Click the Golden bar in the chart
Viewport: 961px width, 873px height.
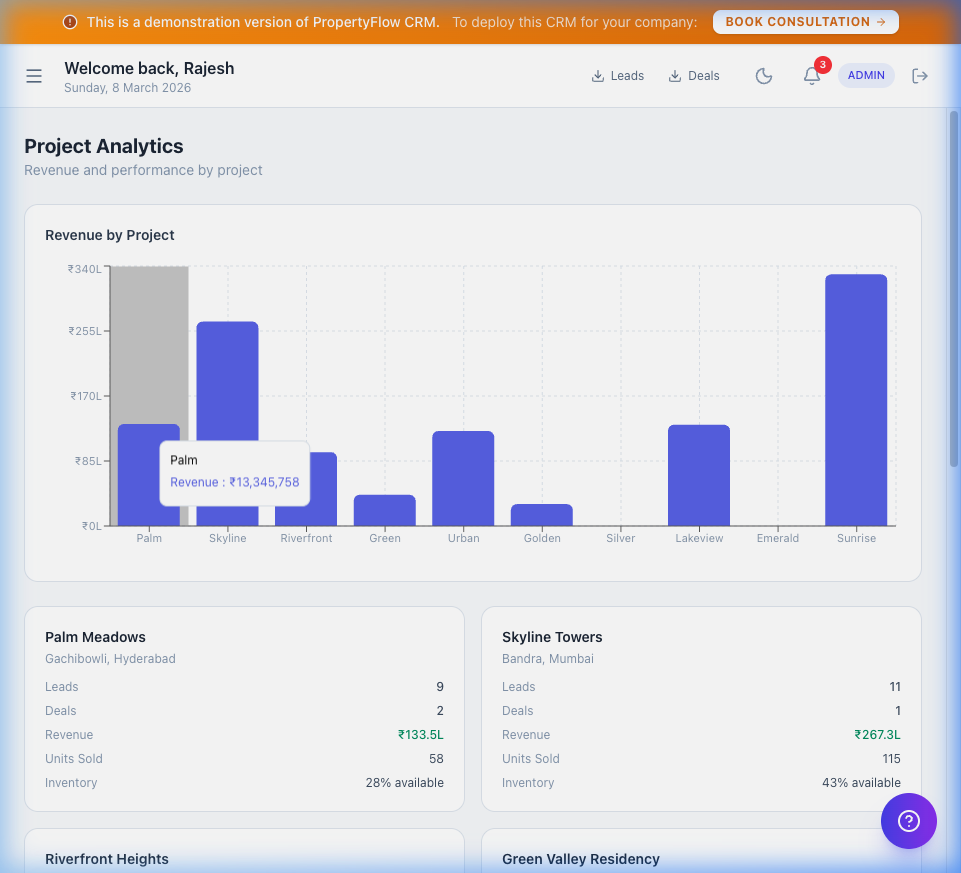(x=541, y=515)
